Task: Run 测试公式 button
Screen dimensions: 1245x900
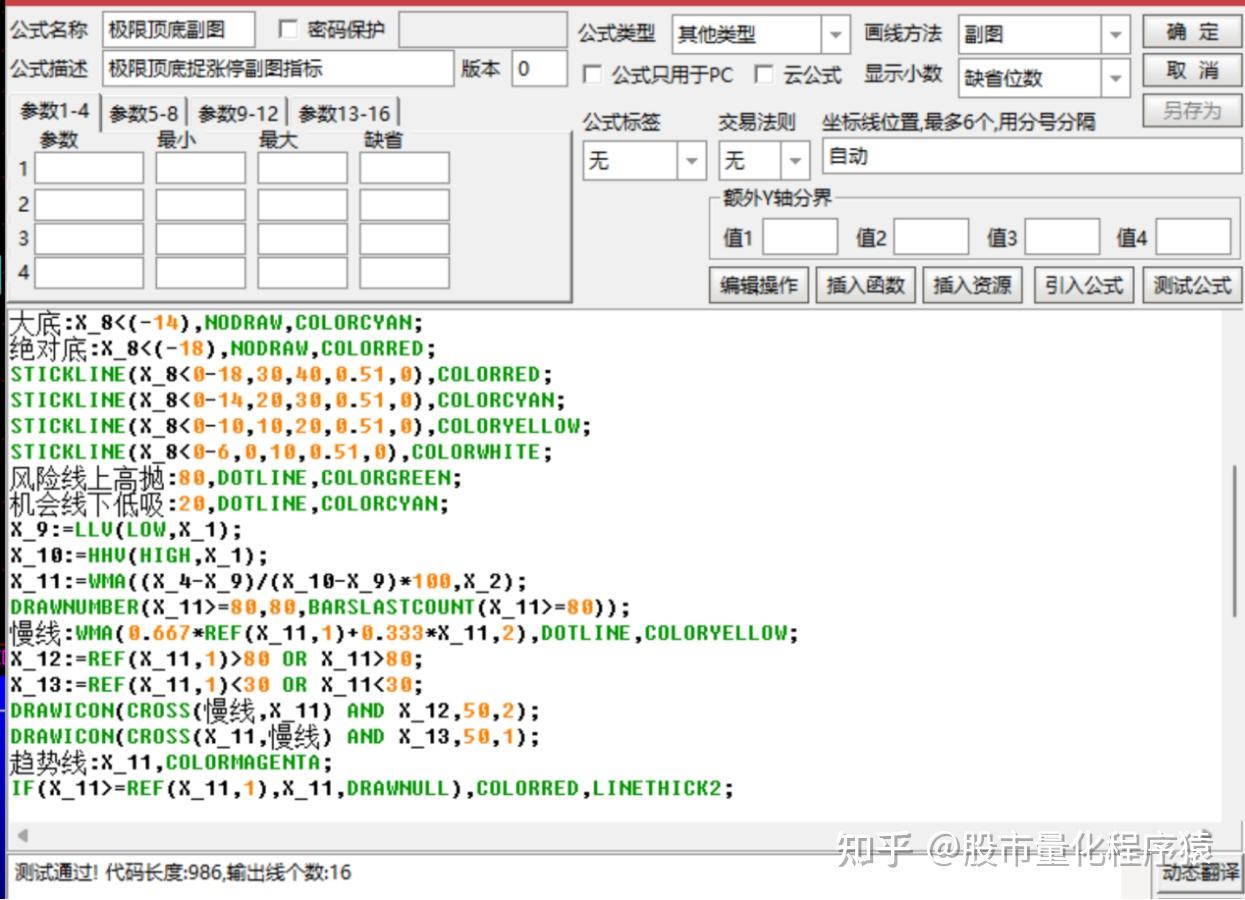Action: point(1192,285)
